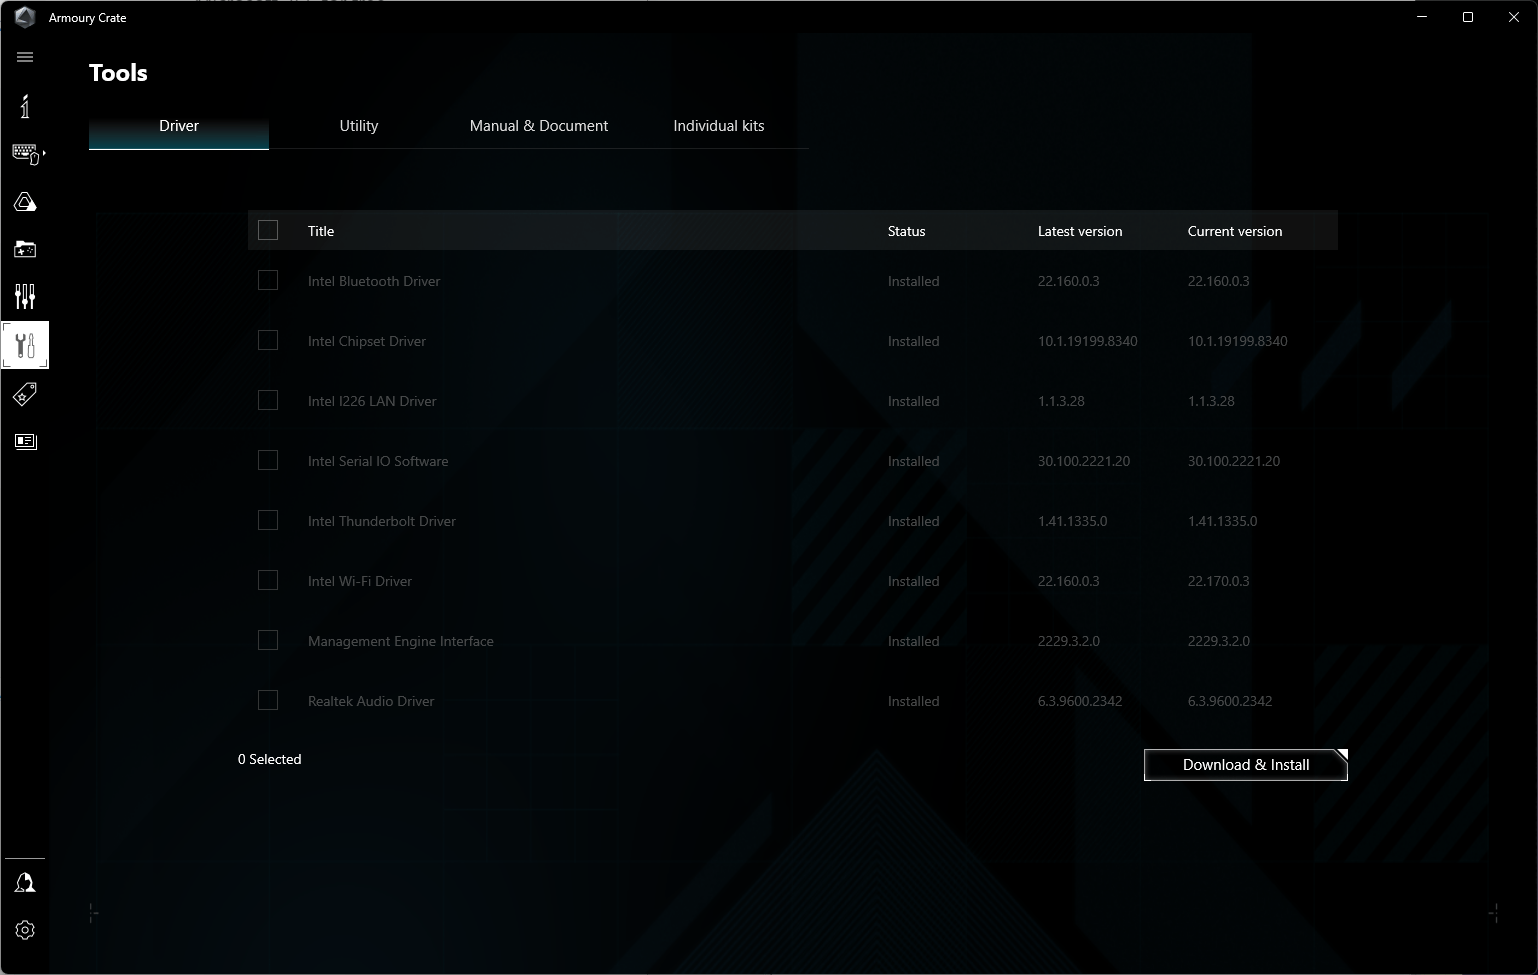Screen dimensions: 1538x975
Task: Check the Realtek Audio Driver checkbox
Action: coord(268,700)
